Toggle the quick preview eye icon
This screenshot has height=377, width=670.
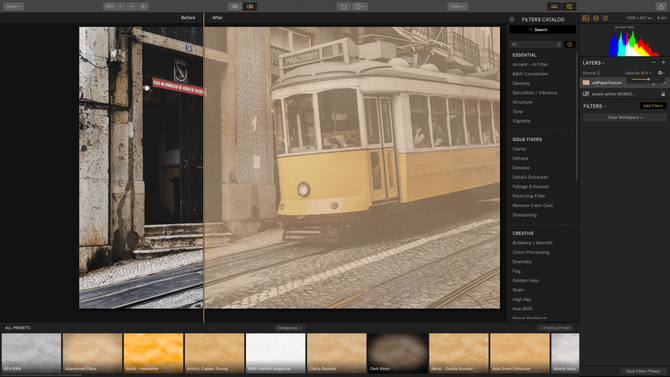[x=235, y=6]
